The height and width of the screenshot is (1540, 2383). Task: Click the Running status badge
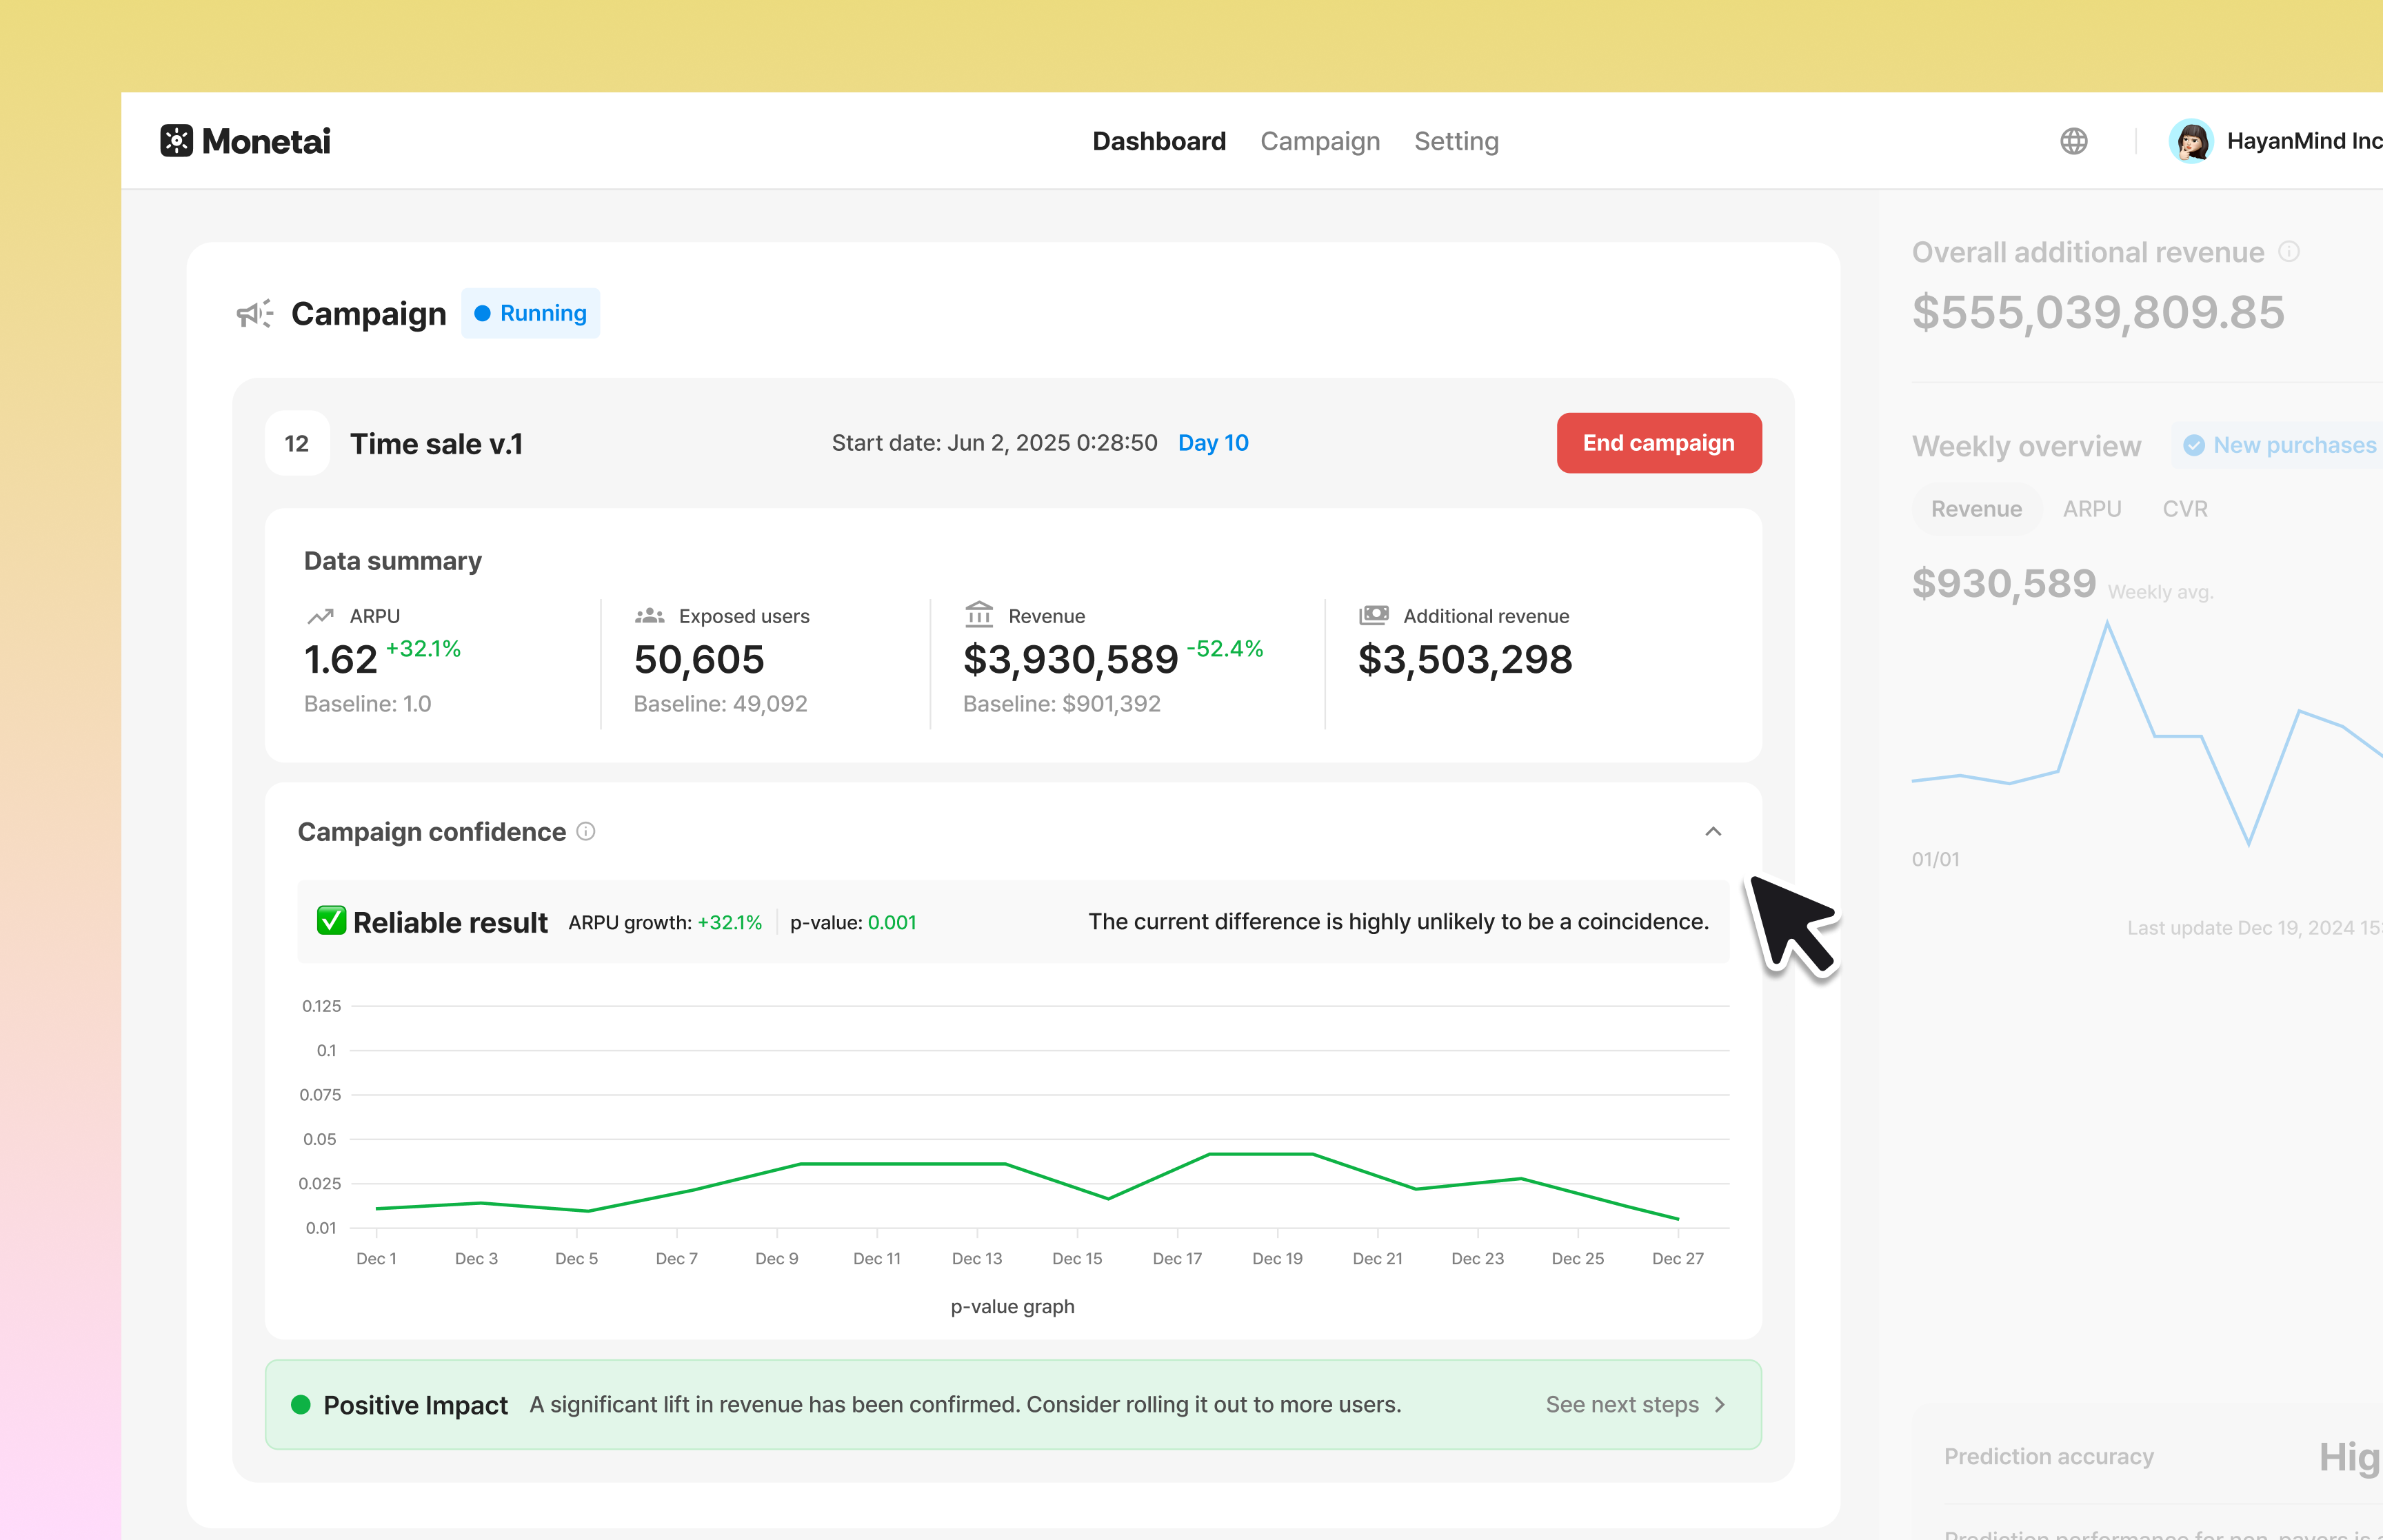click(x=530, y=314)
